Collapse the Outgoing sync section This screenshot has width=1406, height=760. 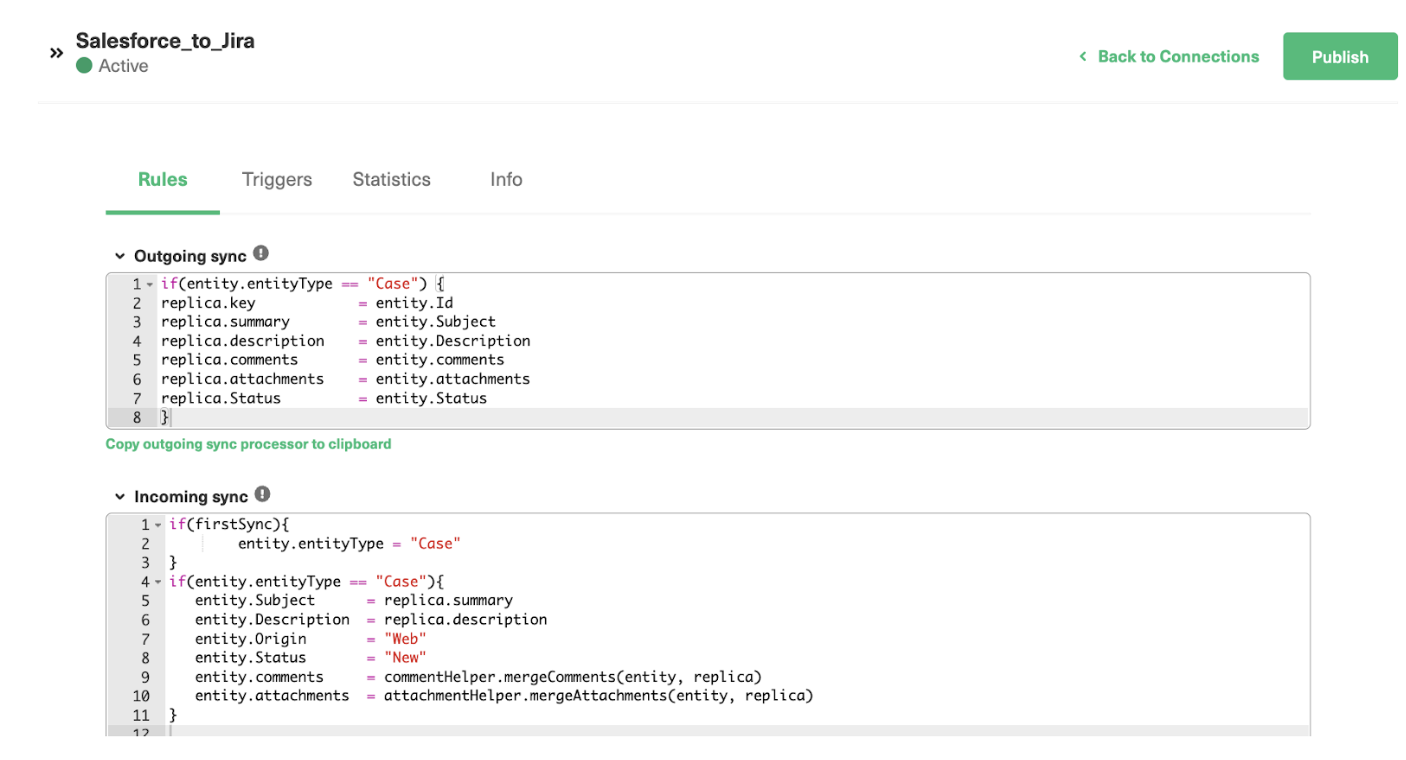coord(120,255)
